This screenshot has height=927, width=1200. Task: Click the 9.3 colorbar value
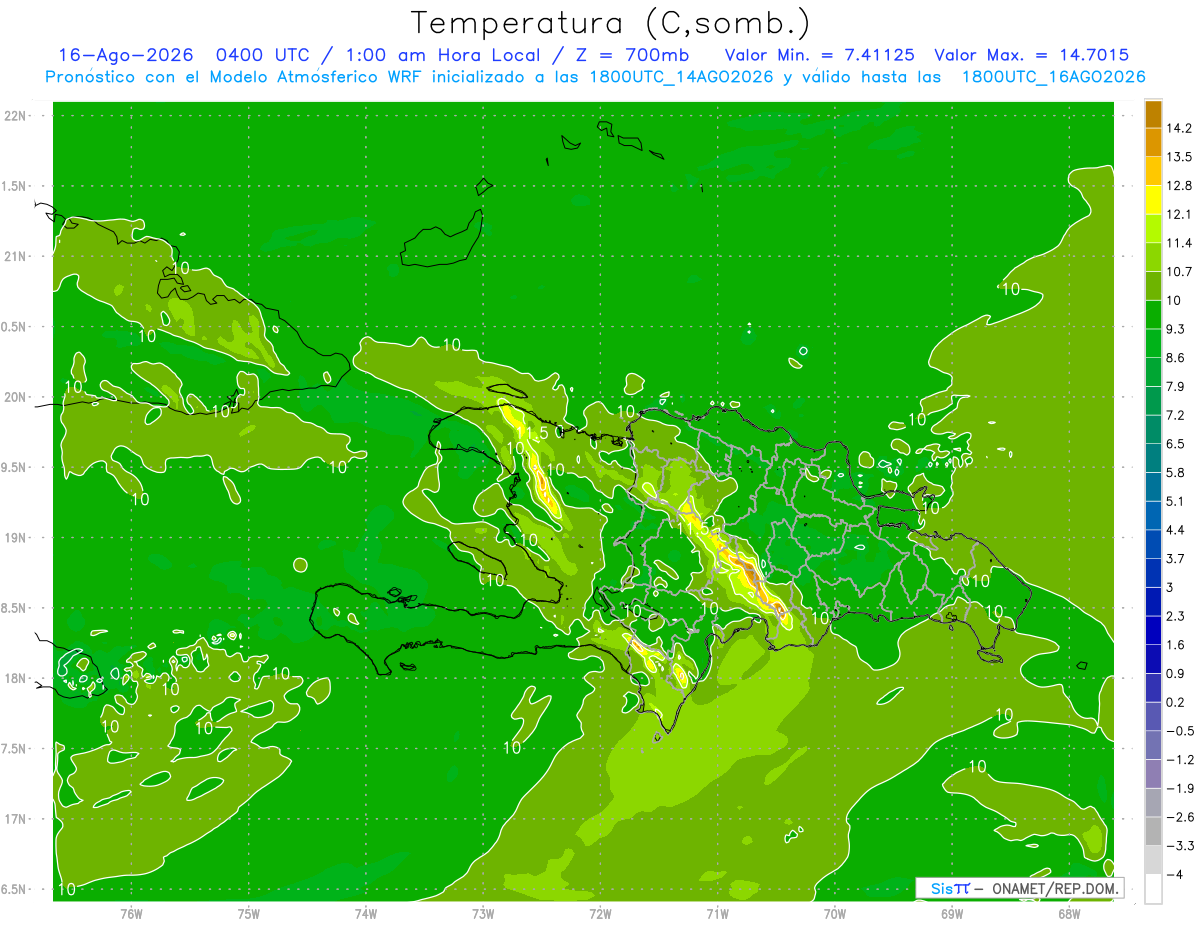tap(1175, 329)
